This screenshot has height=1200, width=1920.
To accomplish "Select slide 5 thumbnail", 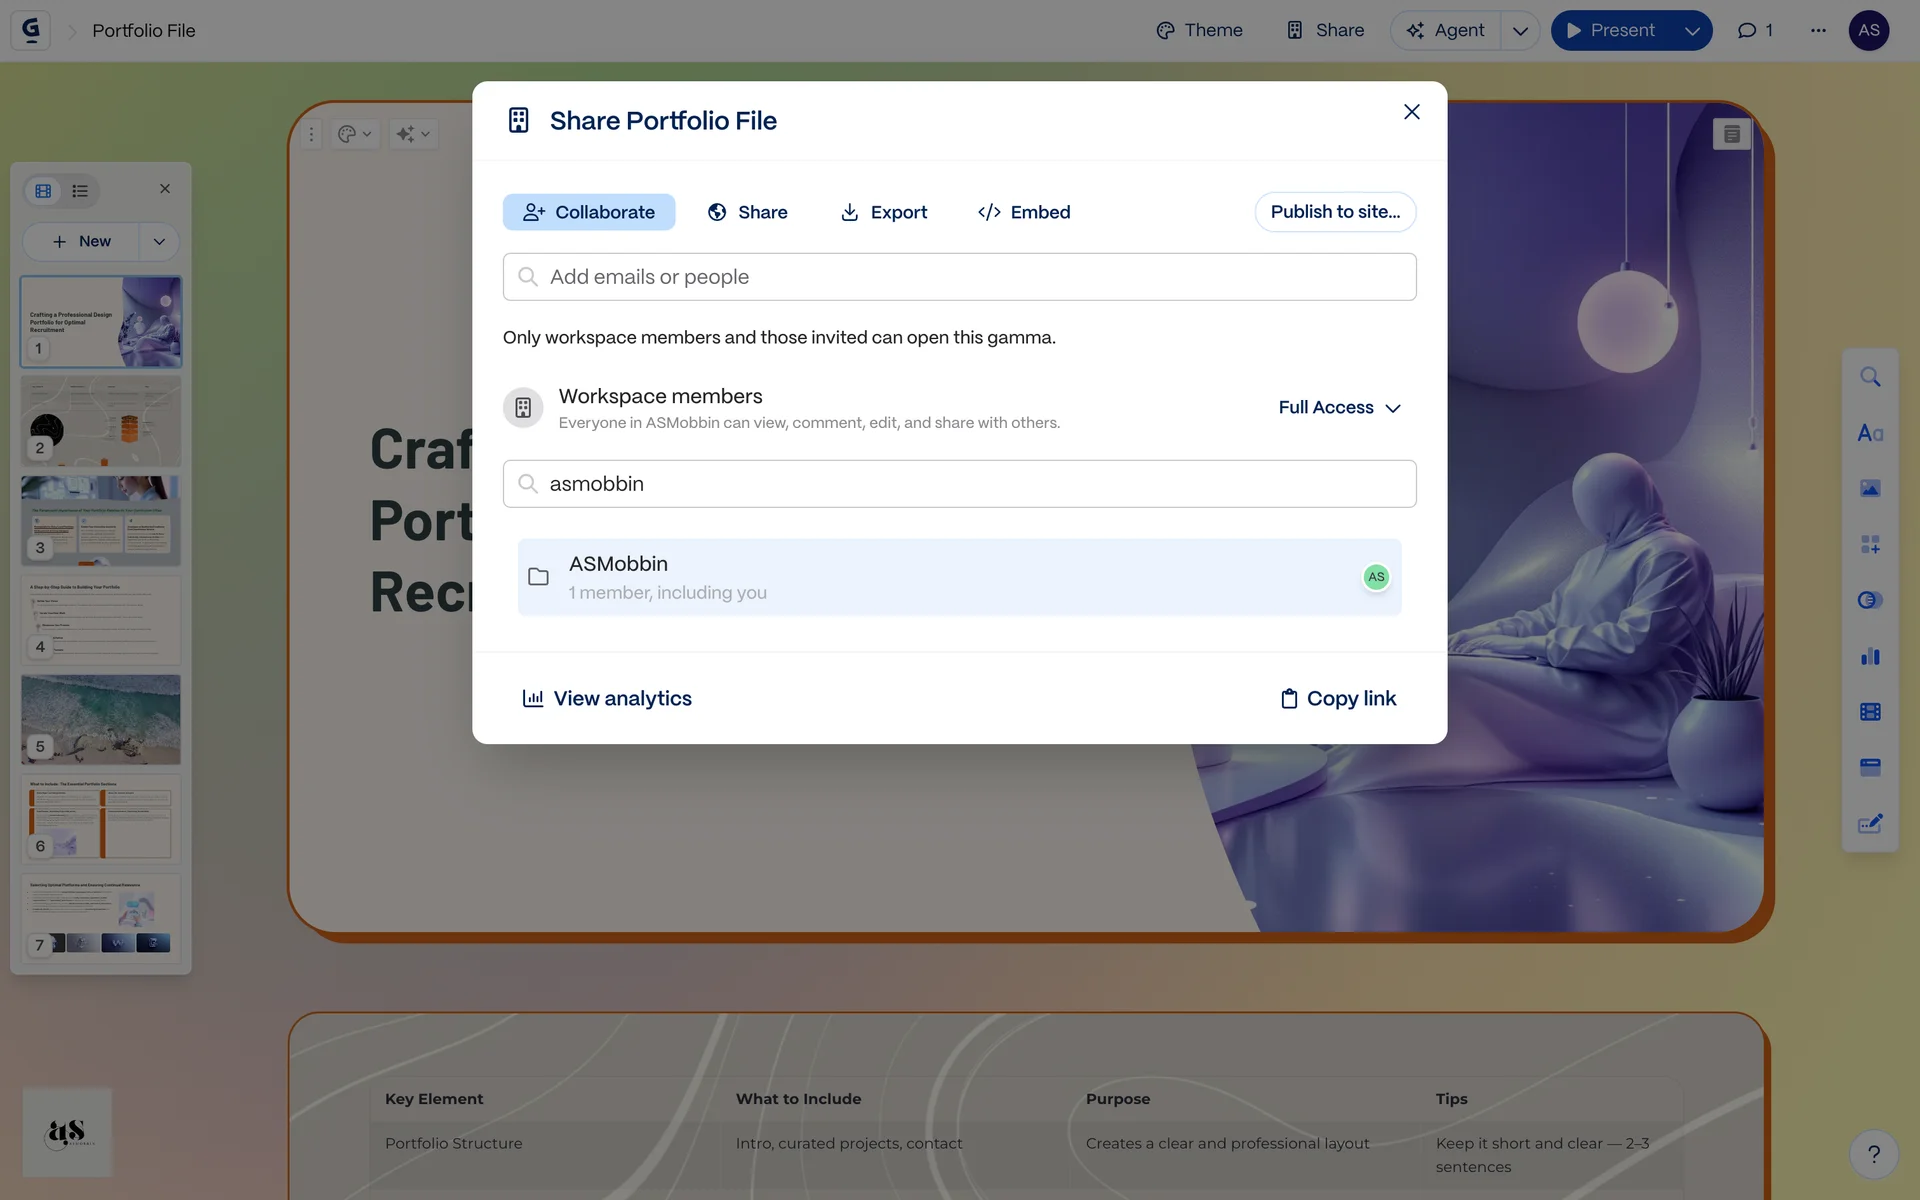I will tap(100, 719).
